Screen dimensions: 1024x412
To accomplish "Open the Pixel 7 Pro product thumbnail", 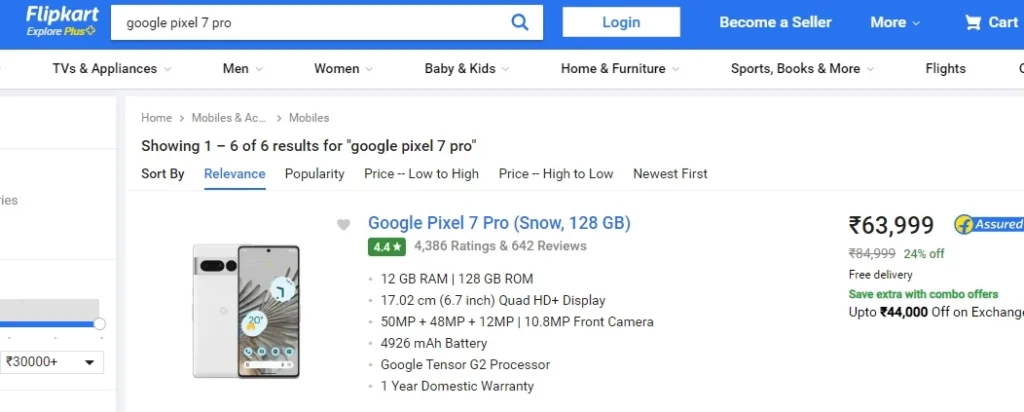I will point(246,311).
